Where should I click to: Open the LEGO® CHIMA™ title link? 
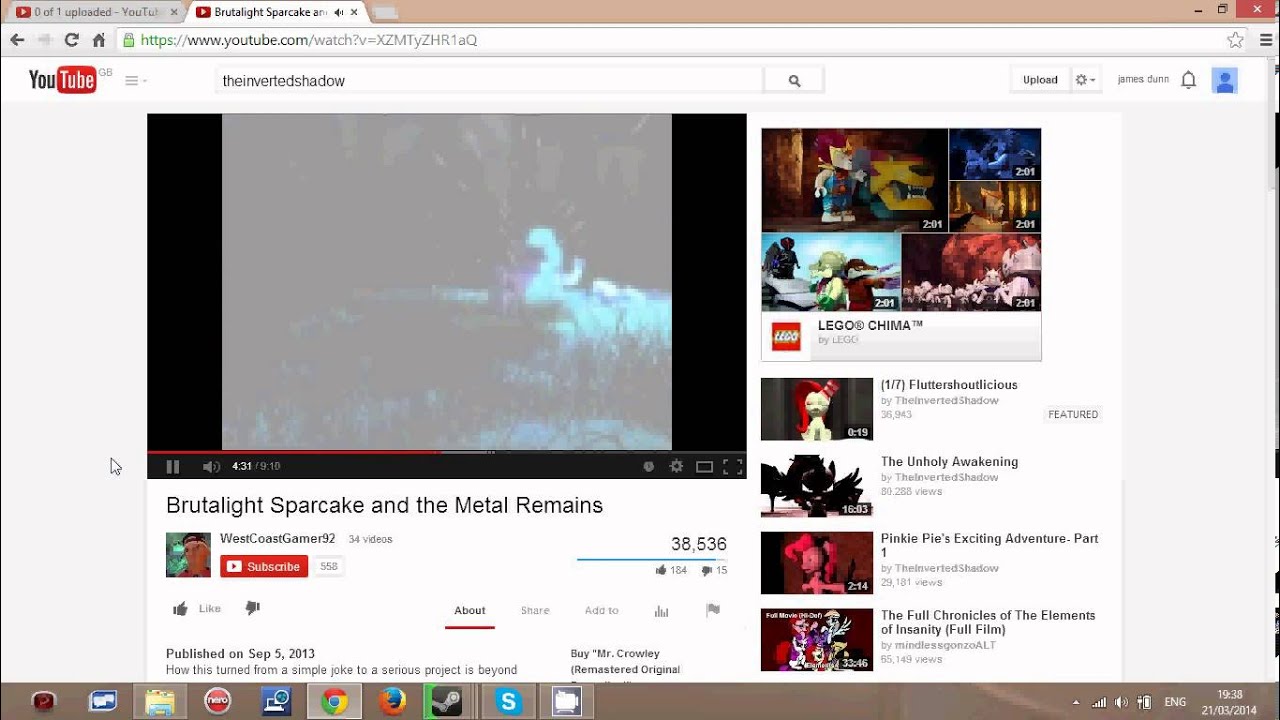870,325
